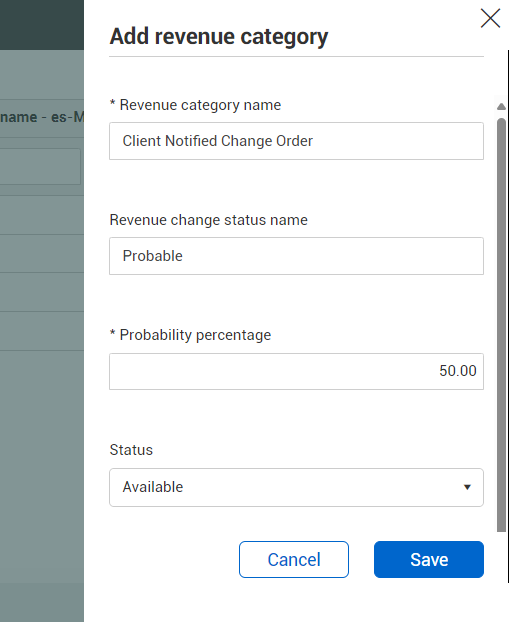The width and height of the screenshot is (509, 622).
Task: Click the 'Revenue change status name' label
Action: point(209,220)
